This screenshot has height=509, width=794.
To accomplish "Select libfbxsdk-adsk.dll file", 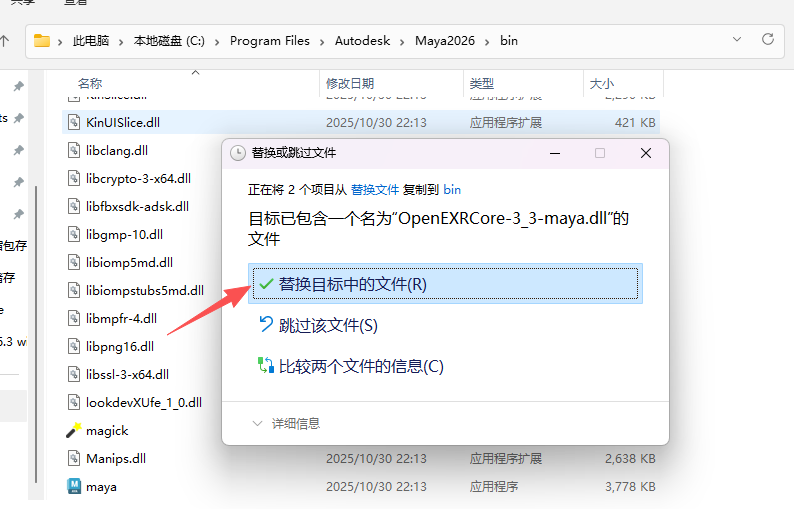I will pyautogui.click(x=137, y=206).
